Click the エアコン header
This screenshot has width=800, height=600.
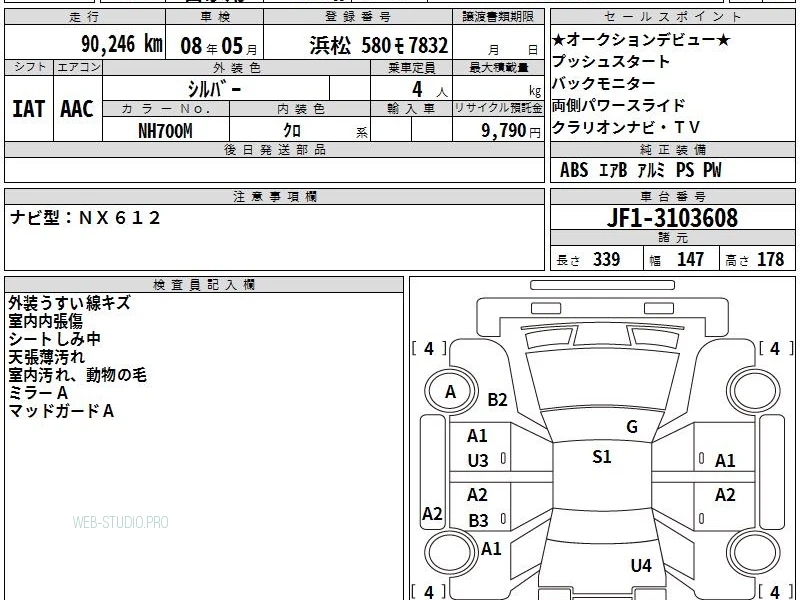[x=78, y=67]
